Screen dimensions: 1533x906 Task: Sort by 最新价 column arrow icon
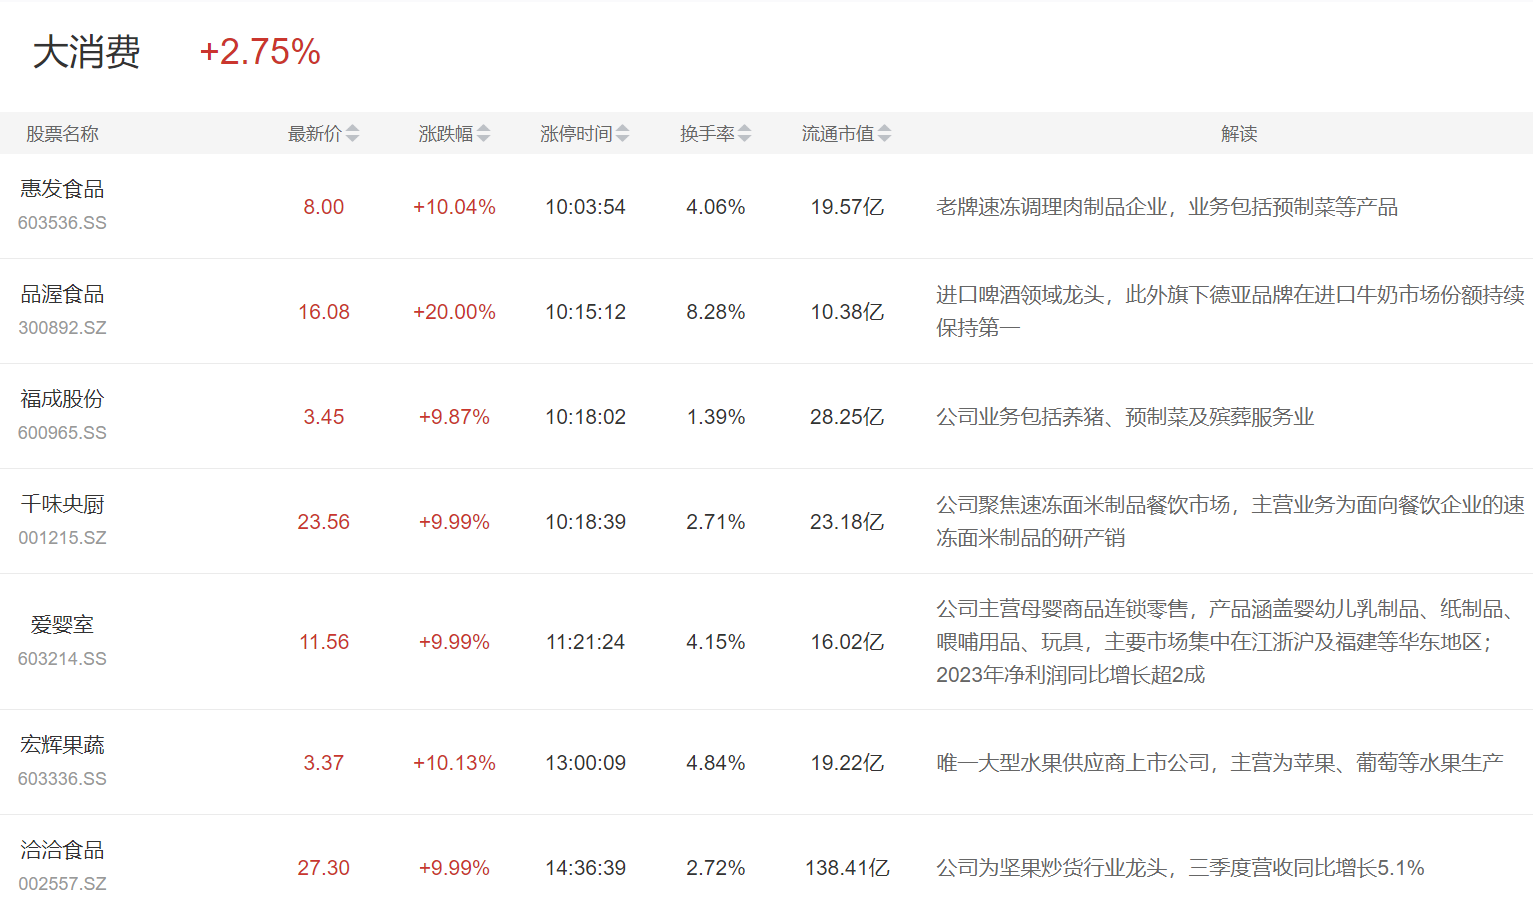(x=352, y=134)
